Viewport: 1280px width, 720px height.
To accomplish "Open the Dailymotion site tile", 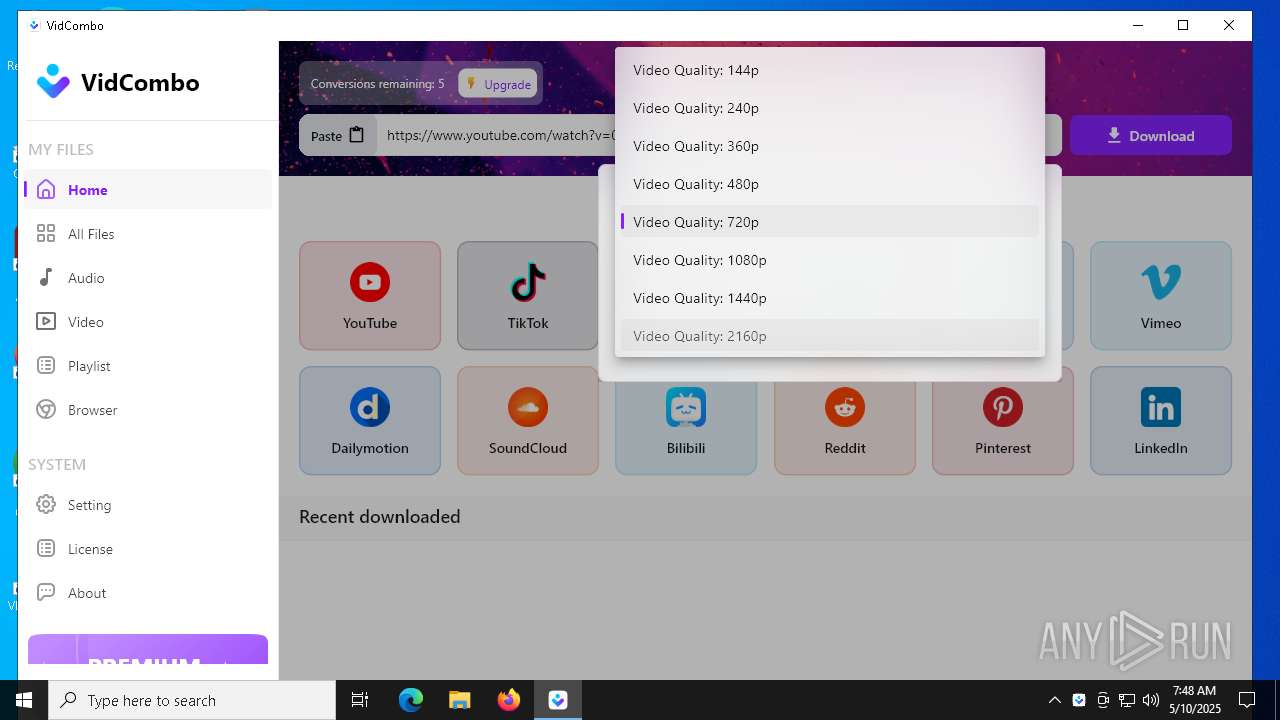I will [x=370, y=421].
